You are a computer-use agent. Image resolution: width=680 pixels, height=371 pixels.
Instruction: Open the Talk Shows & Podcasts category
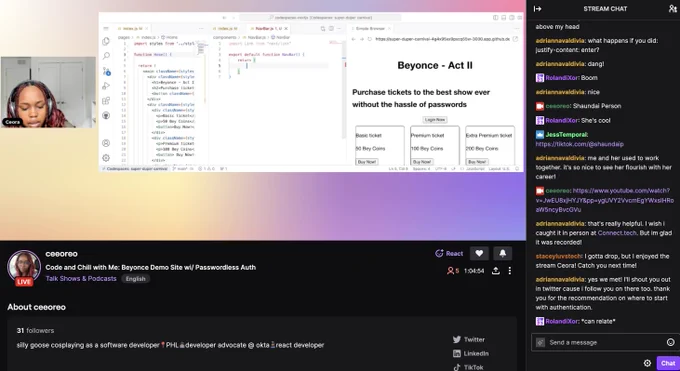click(81, 279)
